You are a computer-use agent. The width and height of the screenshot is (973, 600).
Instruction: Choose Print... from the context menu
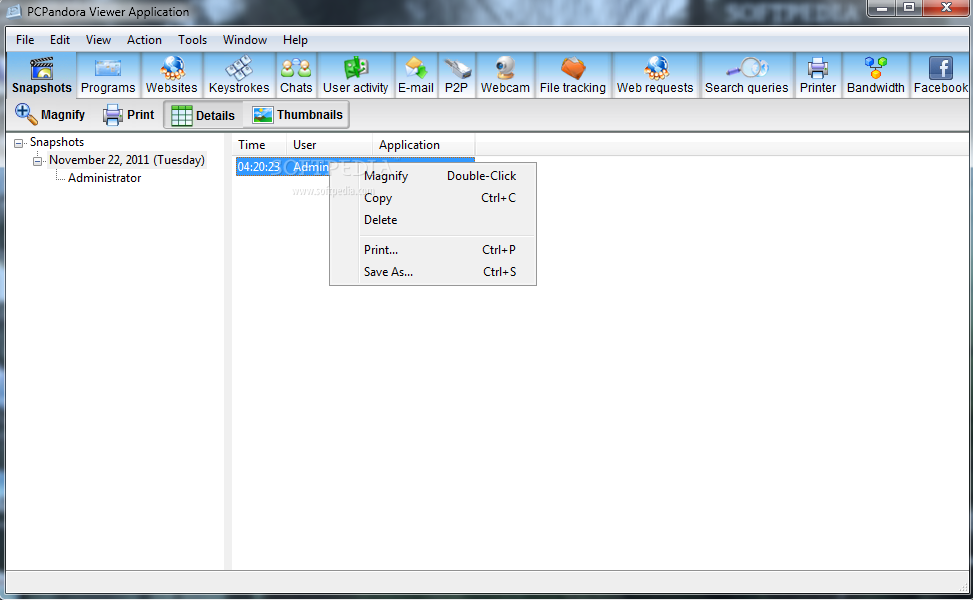[433, 250]
